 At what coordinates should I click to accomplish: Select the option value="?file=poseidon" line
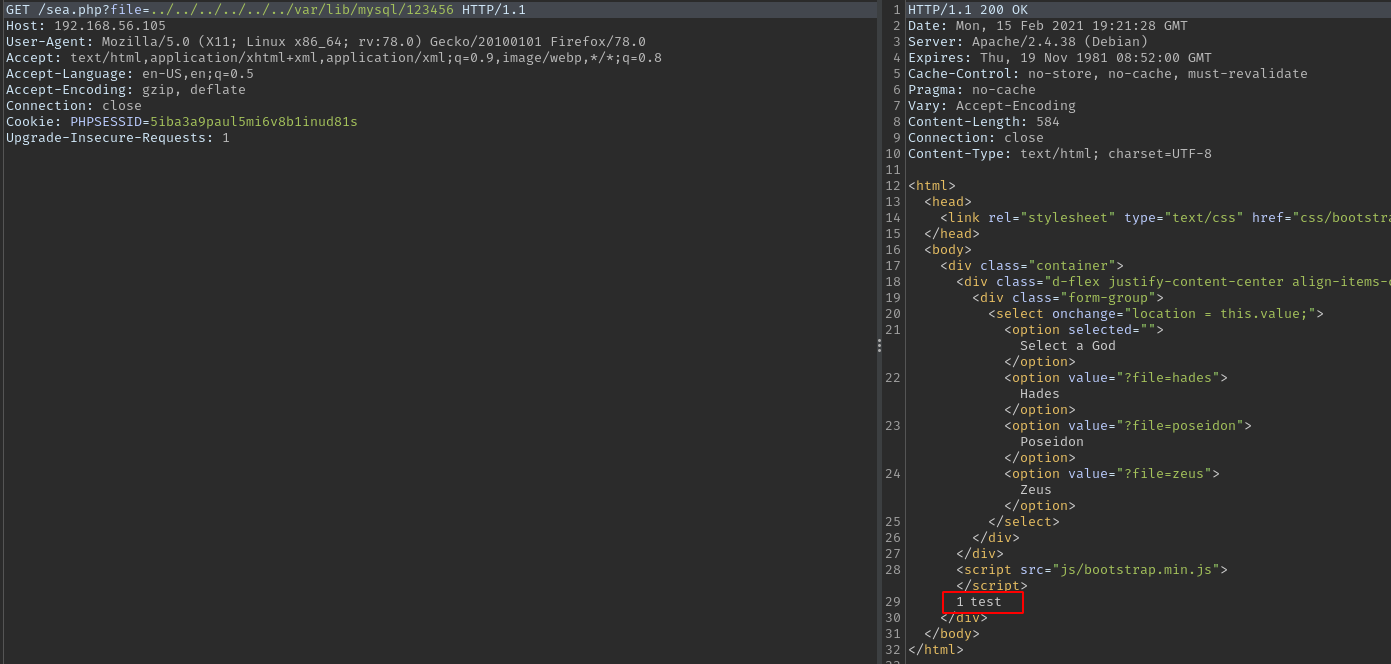(1128, 426)
